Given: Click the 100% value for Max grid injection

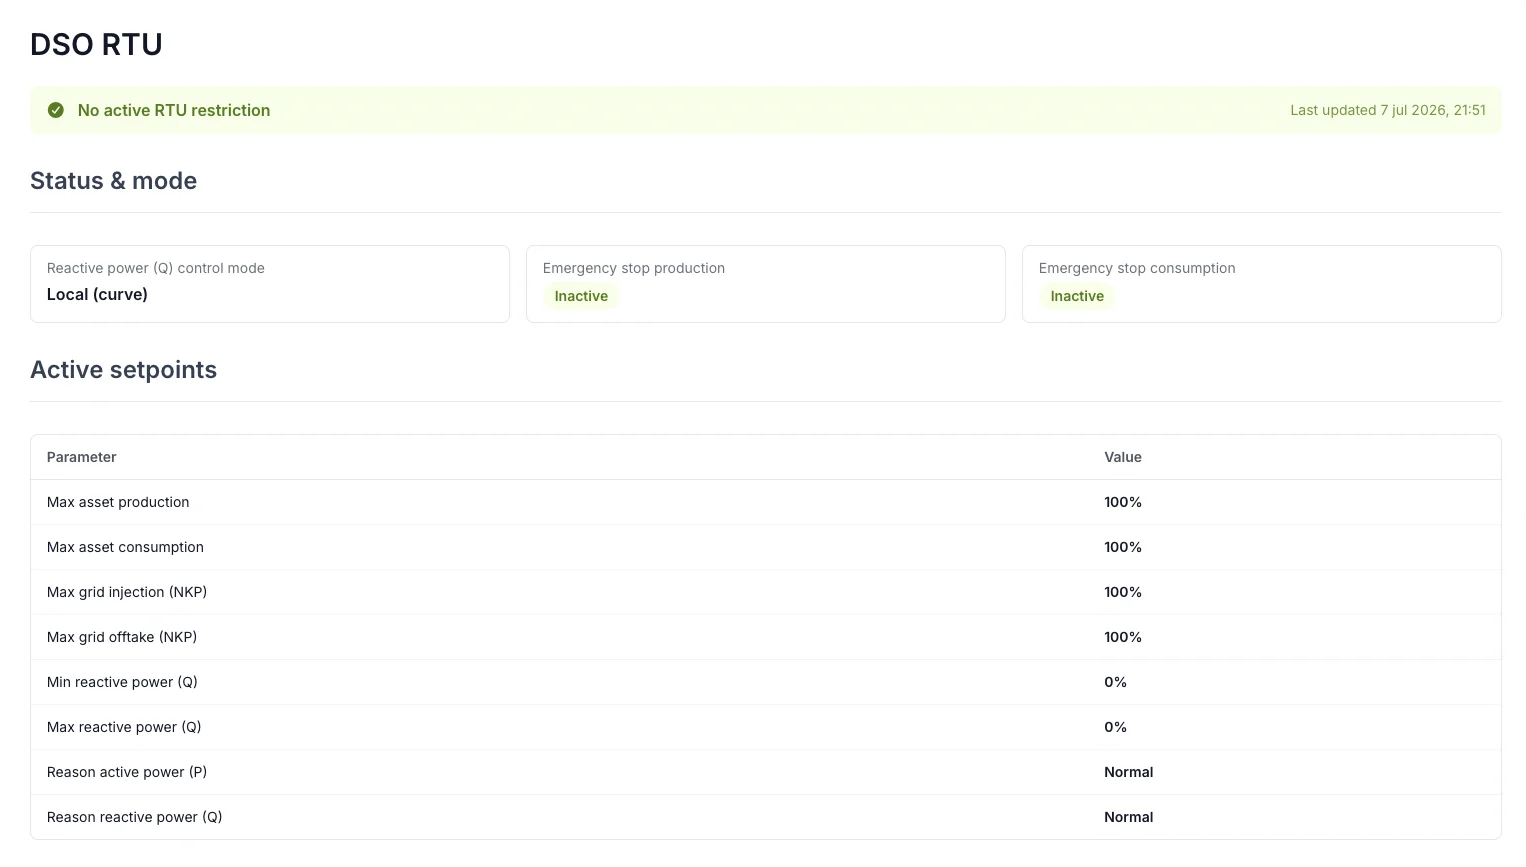Looking at the screenshot, I should pos(1123,592).
